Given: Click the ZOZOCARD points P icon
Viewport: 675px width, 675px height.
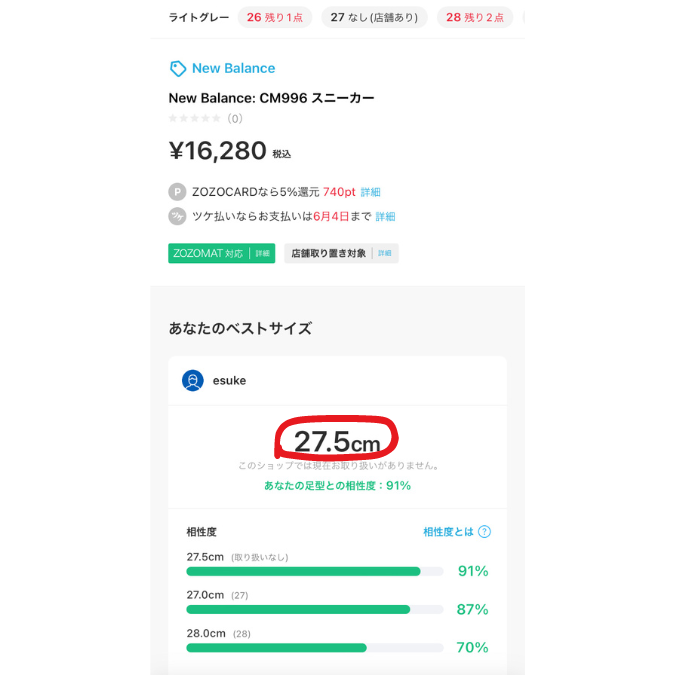Looking at the screenshot, I should (x=177, y=192).
